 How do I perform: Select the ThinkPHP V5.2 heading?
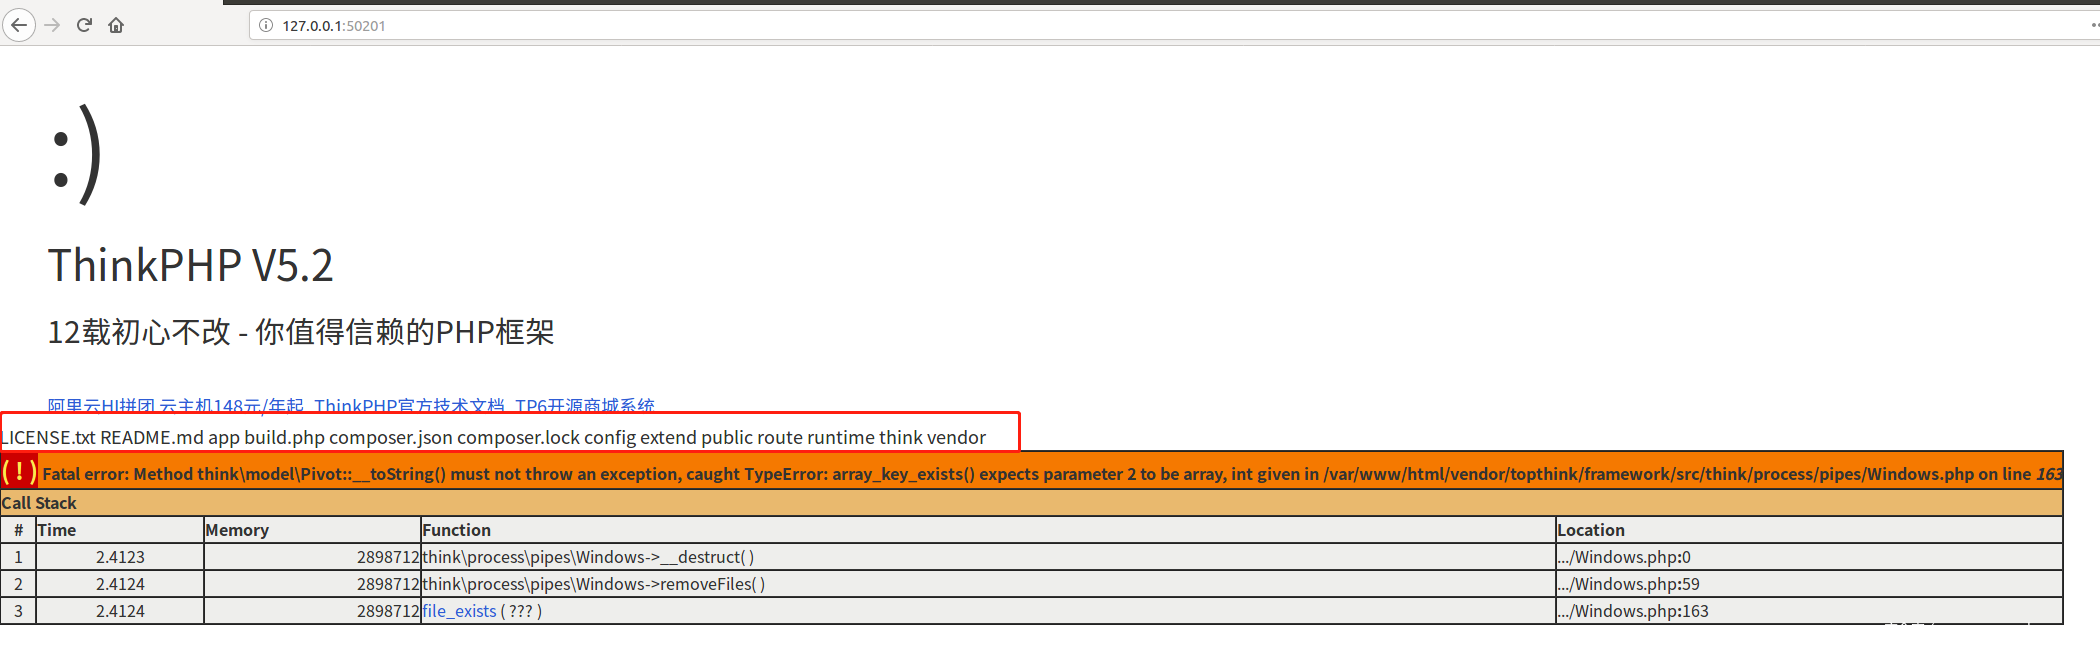(x=191, y=266)
